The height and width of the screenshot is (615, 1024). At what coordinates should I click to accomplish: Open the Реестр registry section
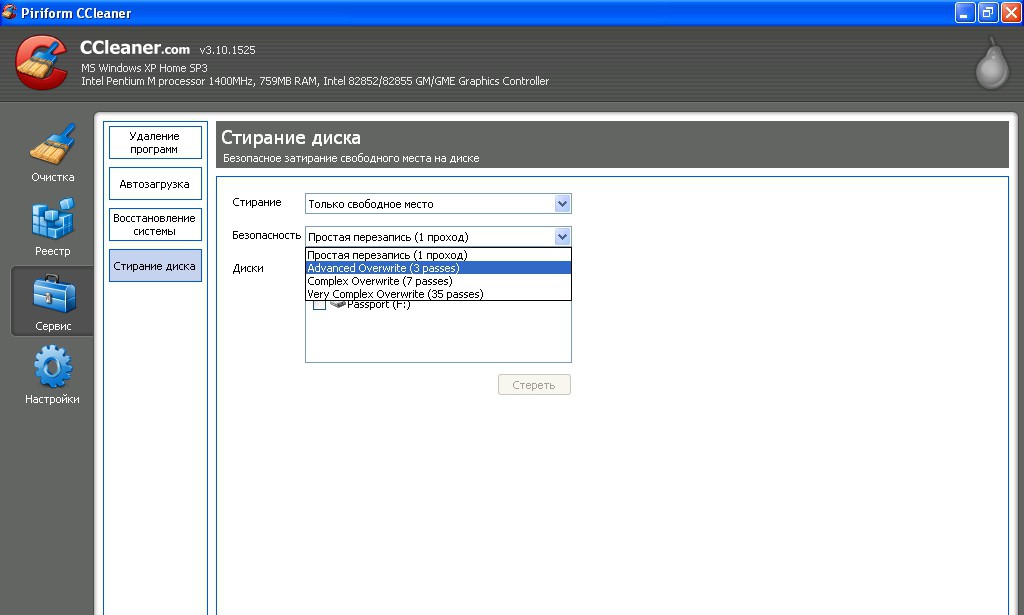[x=52, y=227]
